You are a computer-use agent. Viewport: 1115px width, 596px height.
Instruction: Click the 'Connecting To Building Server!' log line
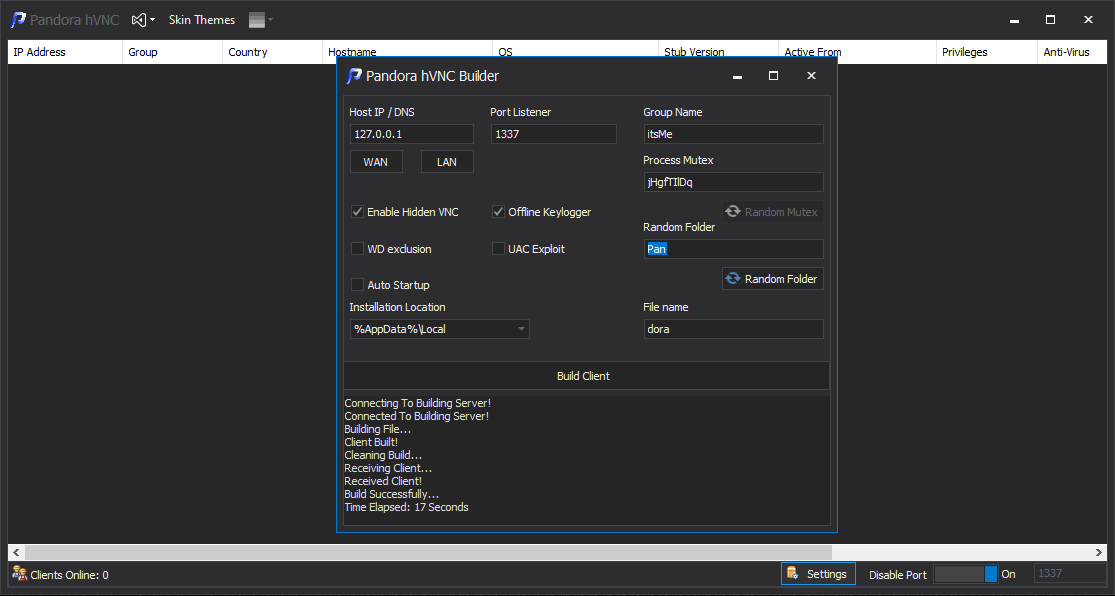tap(417, 403)
